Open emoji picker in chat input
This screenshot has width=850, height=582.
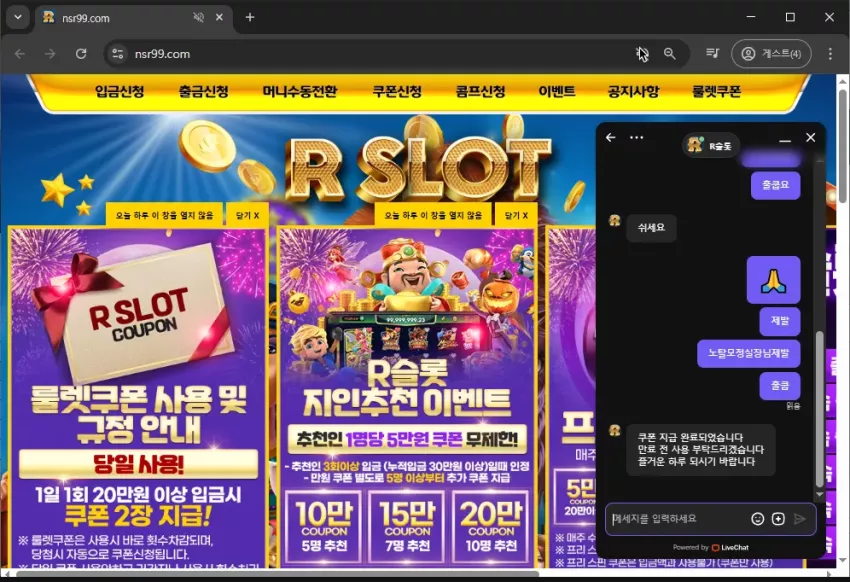point(757,519)
